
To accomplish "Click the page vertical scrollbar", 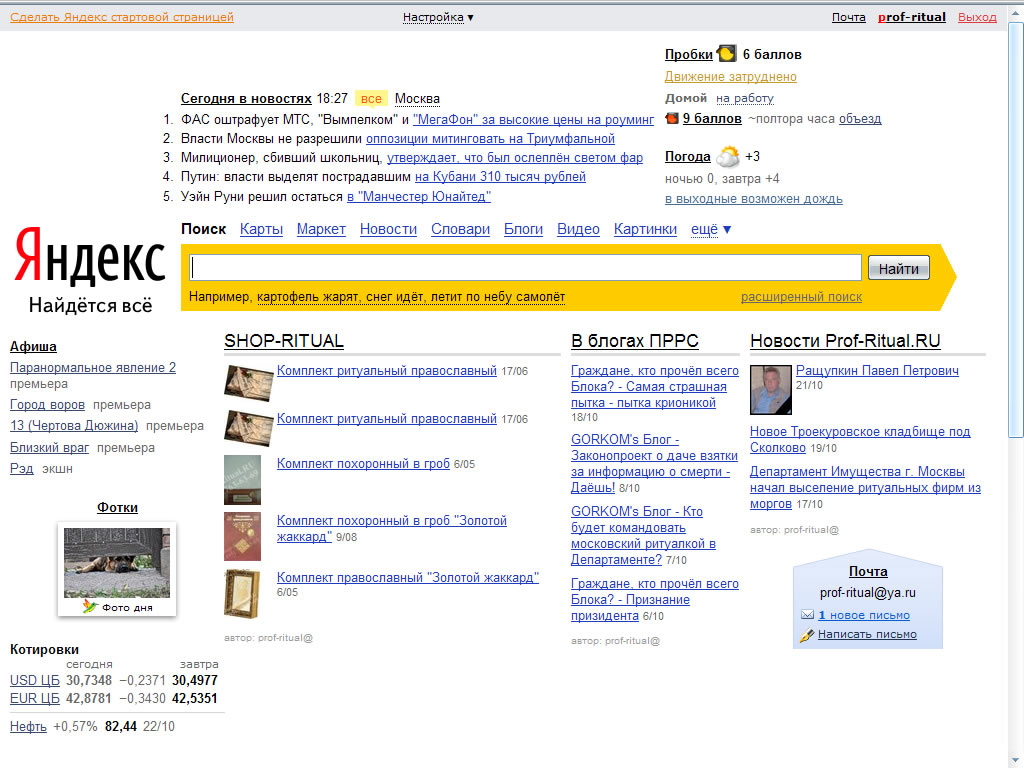I will [x=1016, y=230].
